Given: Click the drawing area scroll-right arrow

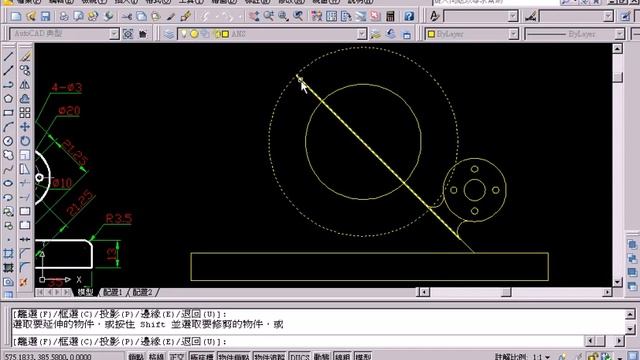Looking at the screenshot, I should pos(607,292).
